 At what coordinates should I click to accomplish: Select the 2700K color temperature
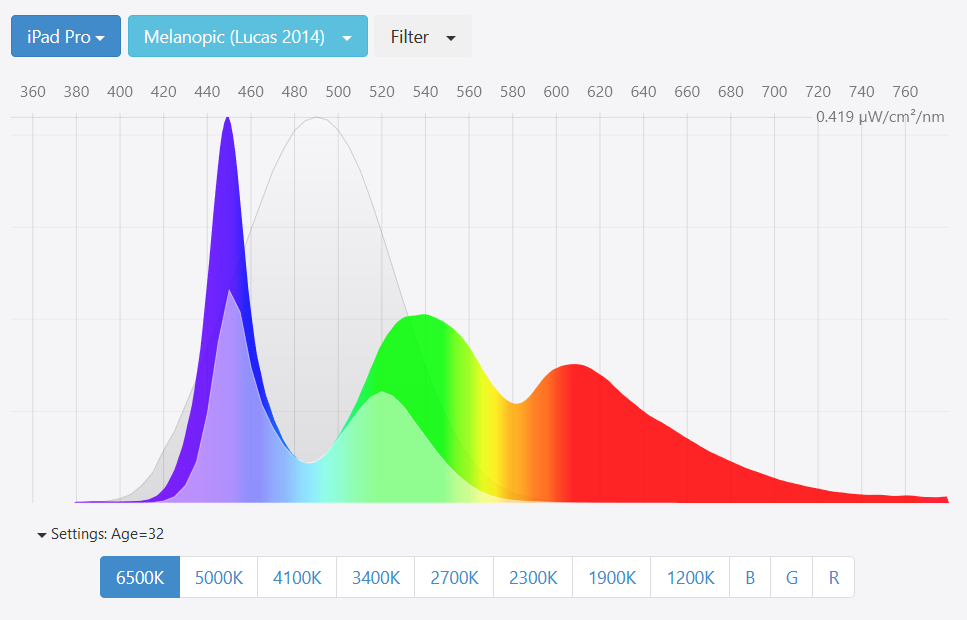455,577
